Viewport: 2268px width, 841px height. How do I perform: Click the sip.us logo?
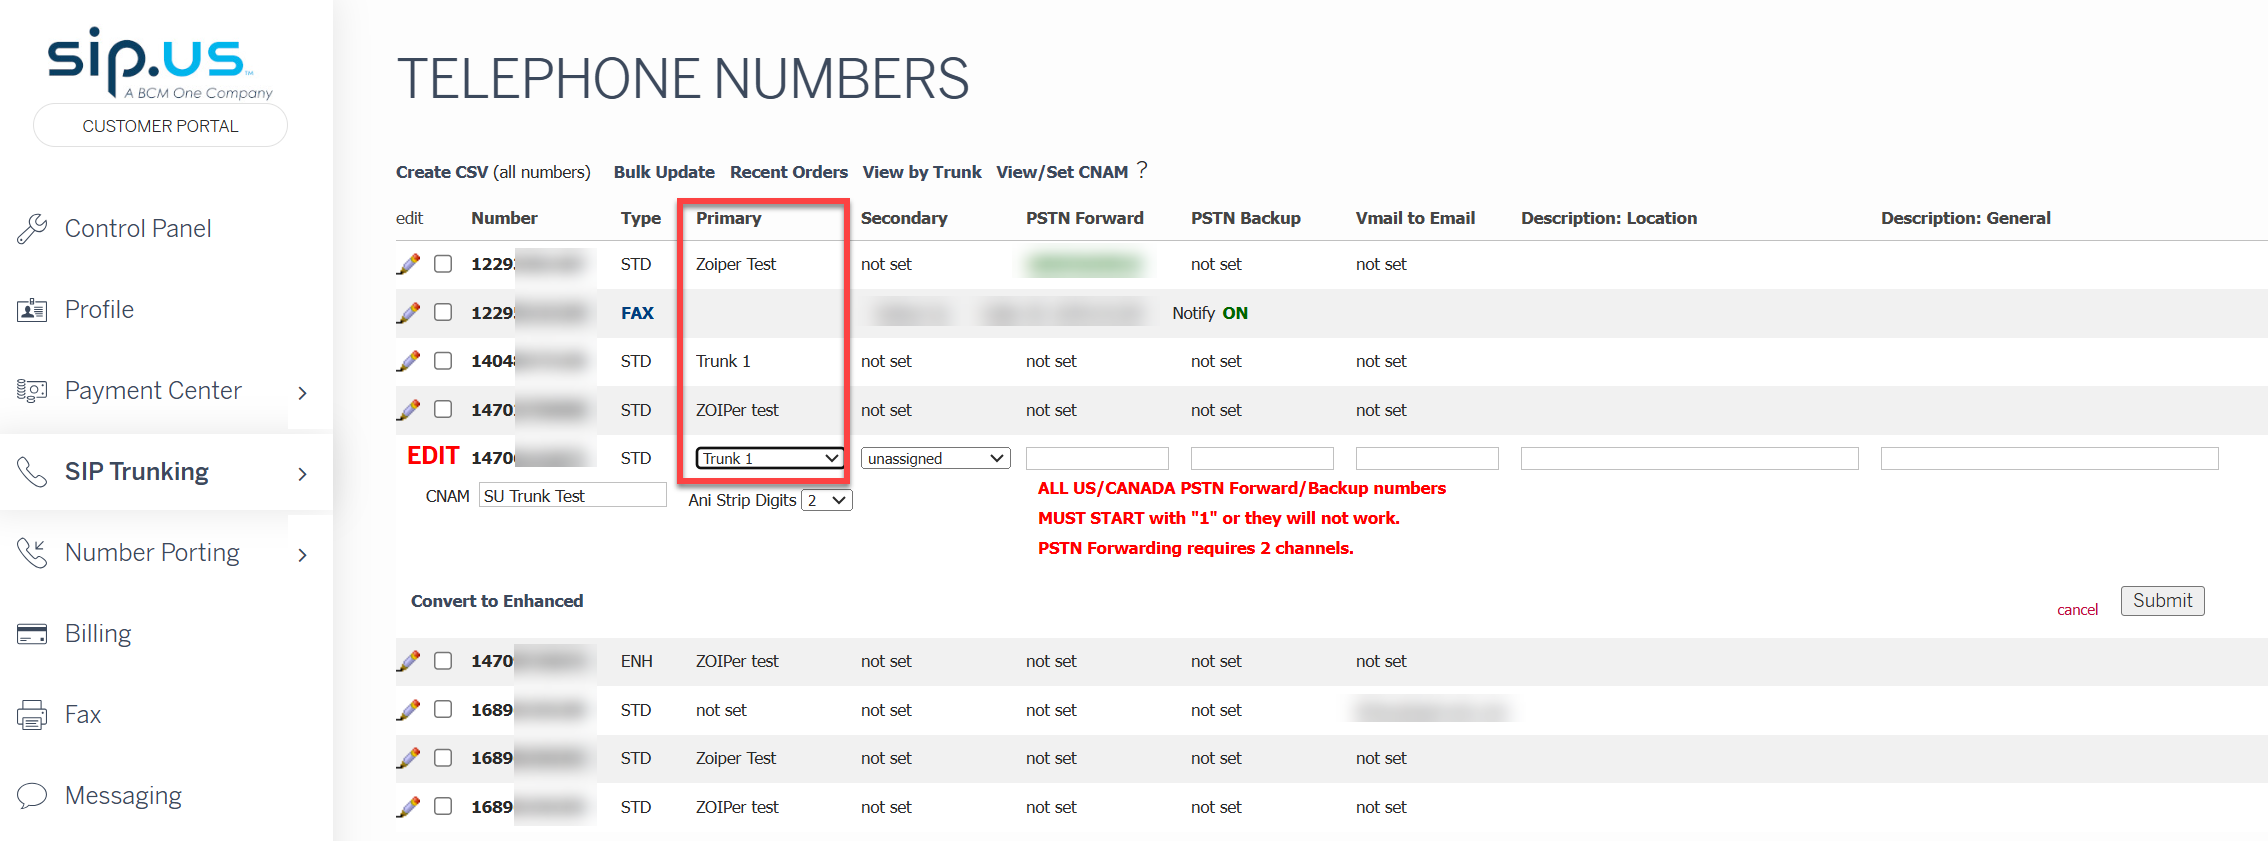click(x=160, y=63)
